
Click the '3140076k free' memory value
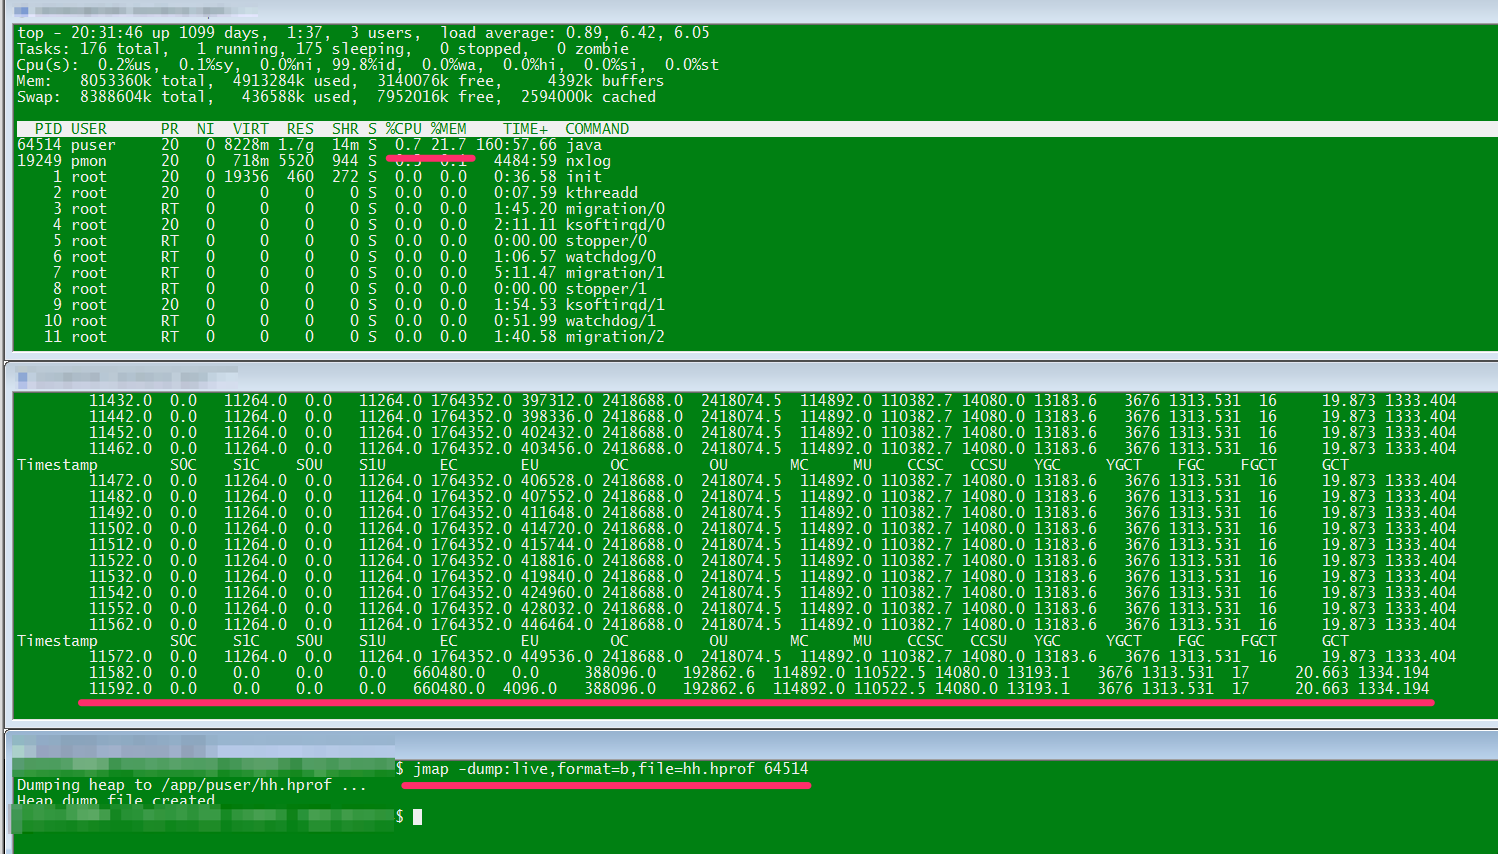[436, 81]
